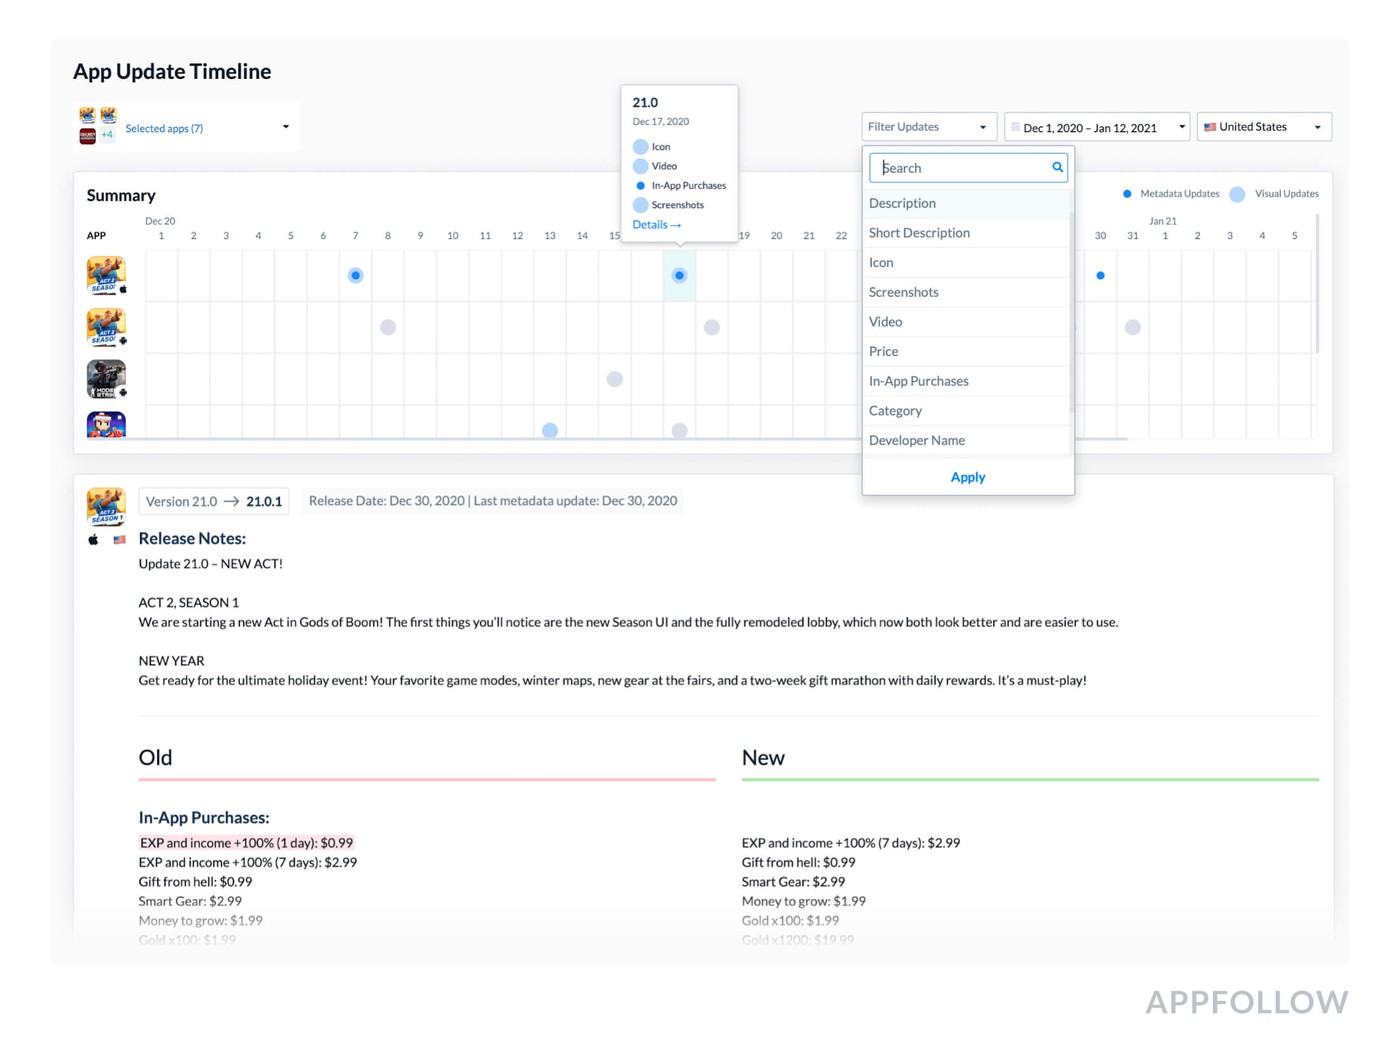Click the fourth app icon in Summary
The height and width of the screenshot is (1039, 1400).
[106, 425]
